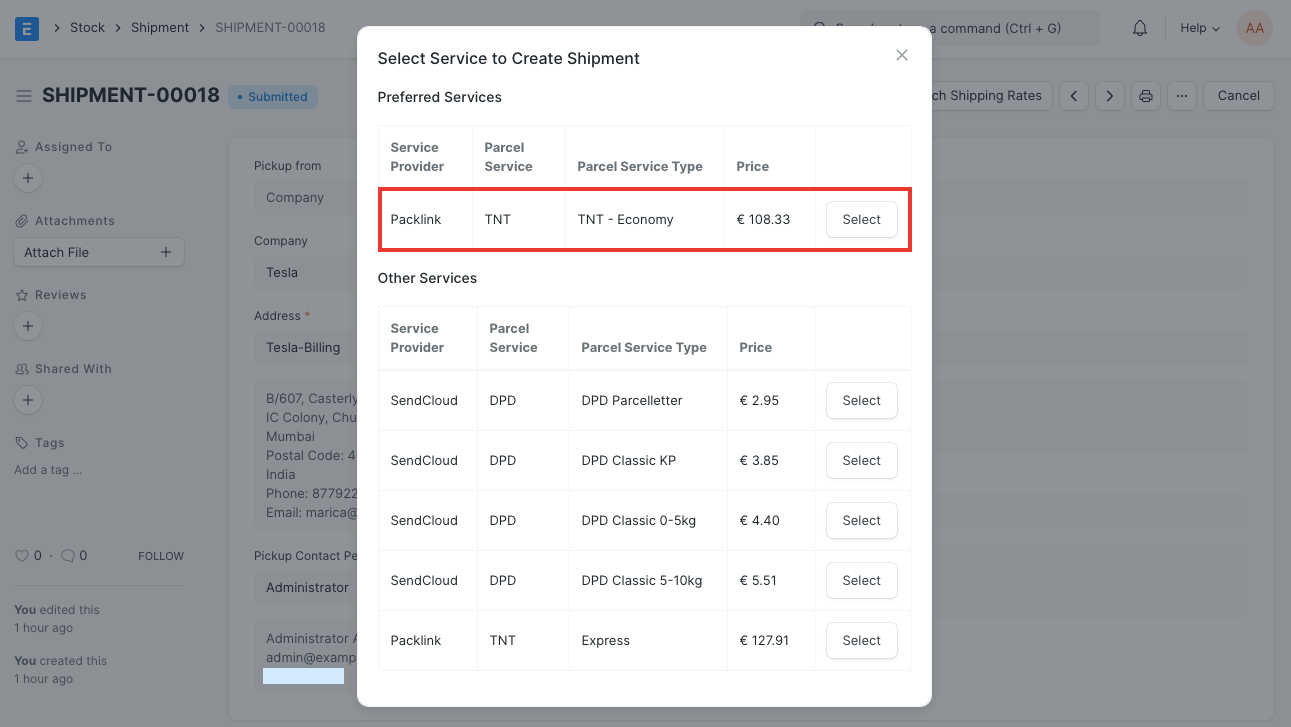Close the Select Service dialog

click(x=901, y=55)
